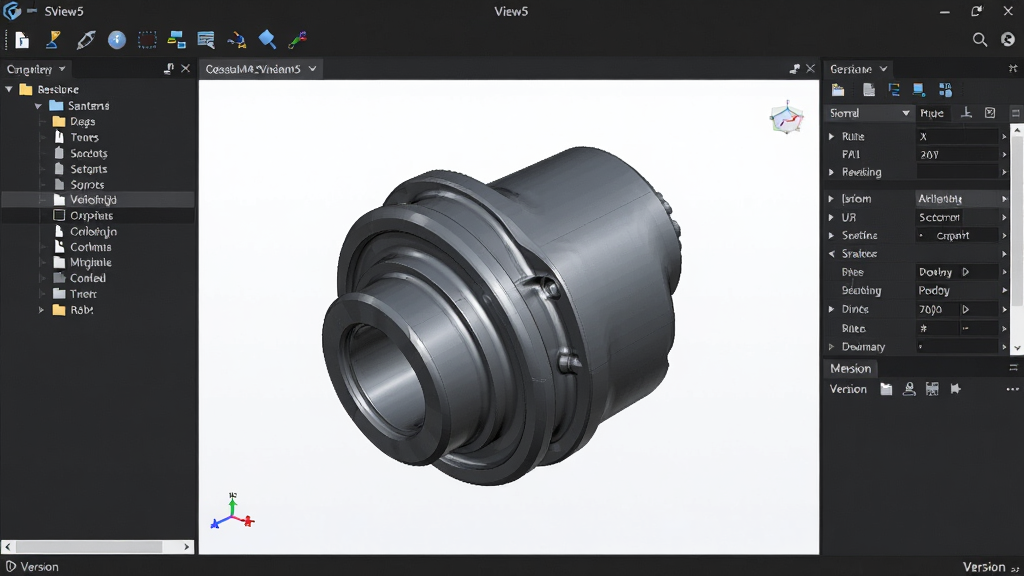Pin the left tree panel
The image size is (1024, 576).
(x=168, y=69)
